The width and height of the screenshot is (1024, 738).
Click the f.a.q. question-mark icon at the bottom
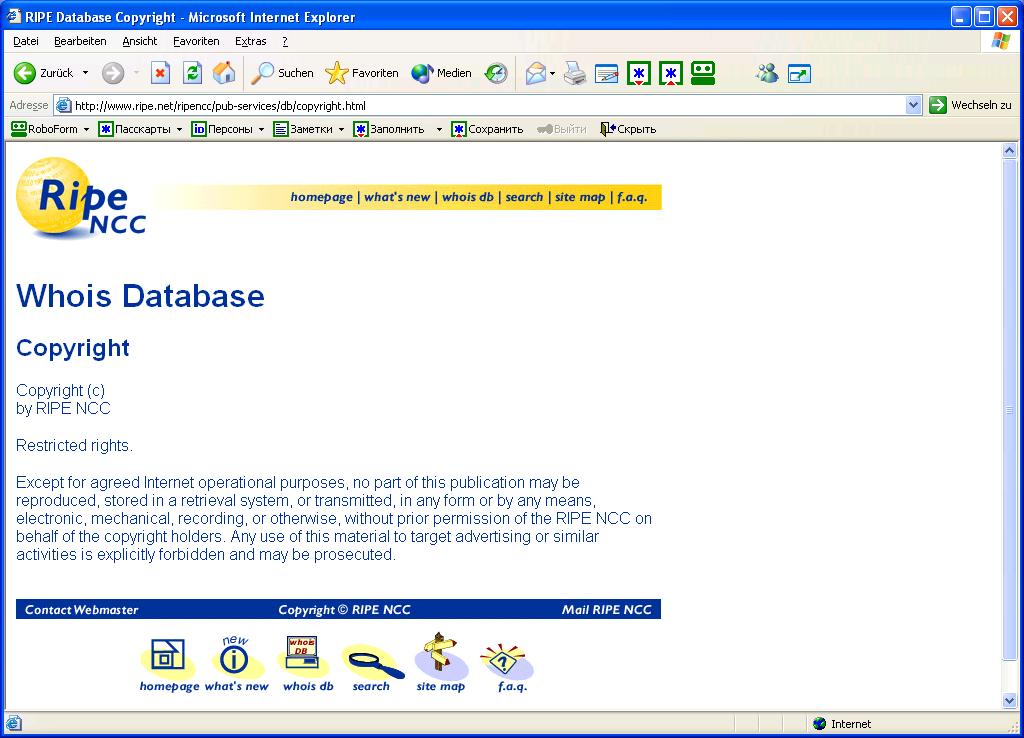point(507,660)
